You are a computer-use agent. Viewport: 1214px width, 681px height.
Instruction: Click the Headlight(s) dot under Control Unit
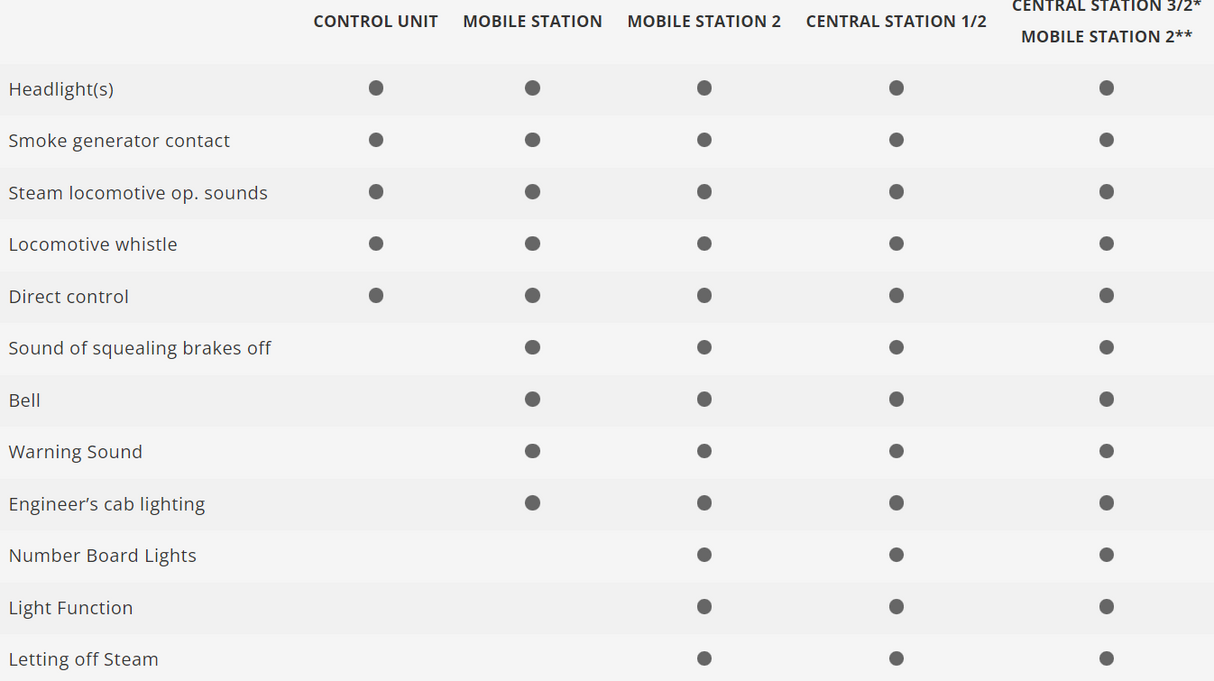(x=376, y=88)
